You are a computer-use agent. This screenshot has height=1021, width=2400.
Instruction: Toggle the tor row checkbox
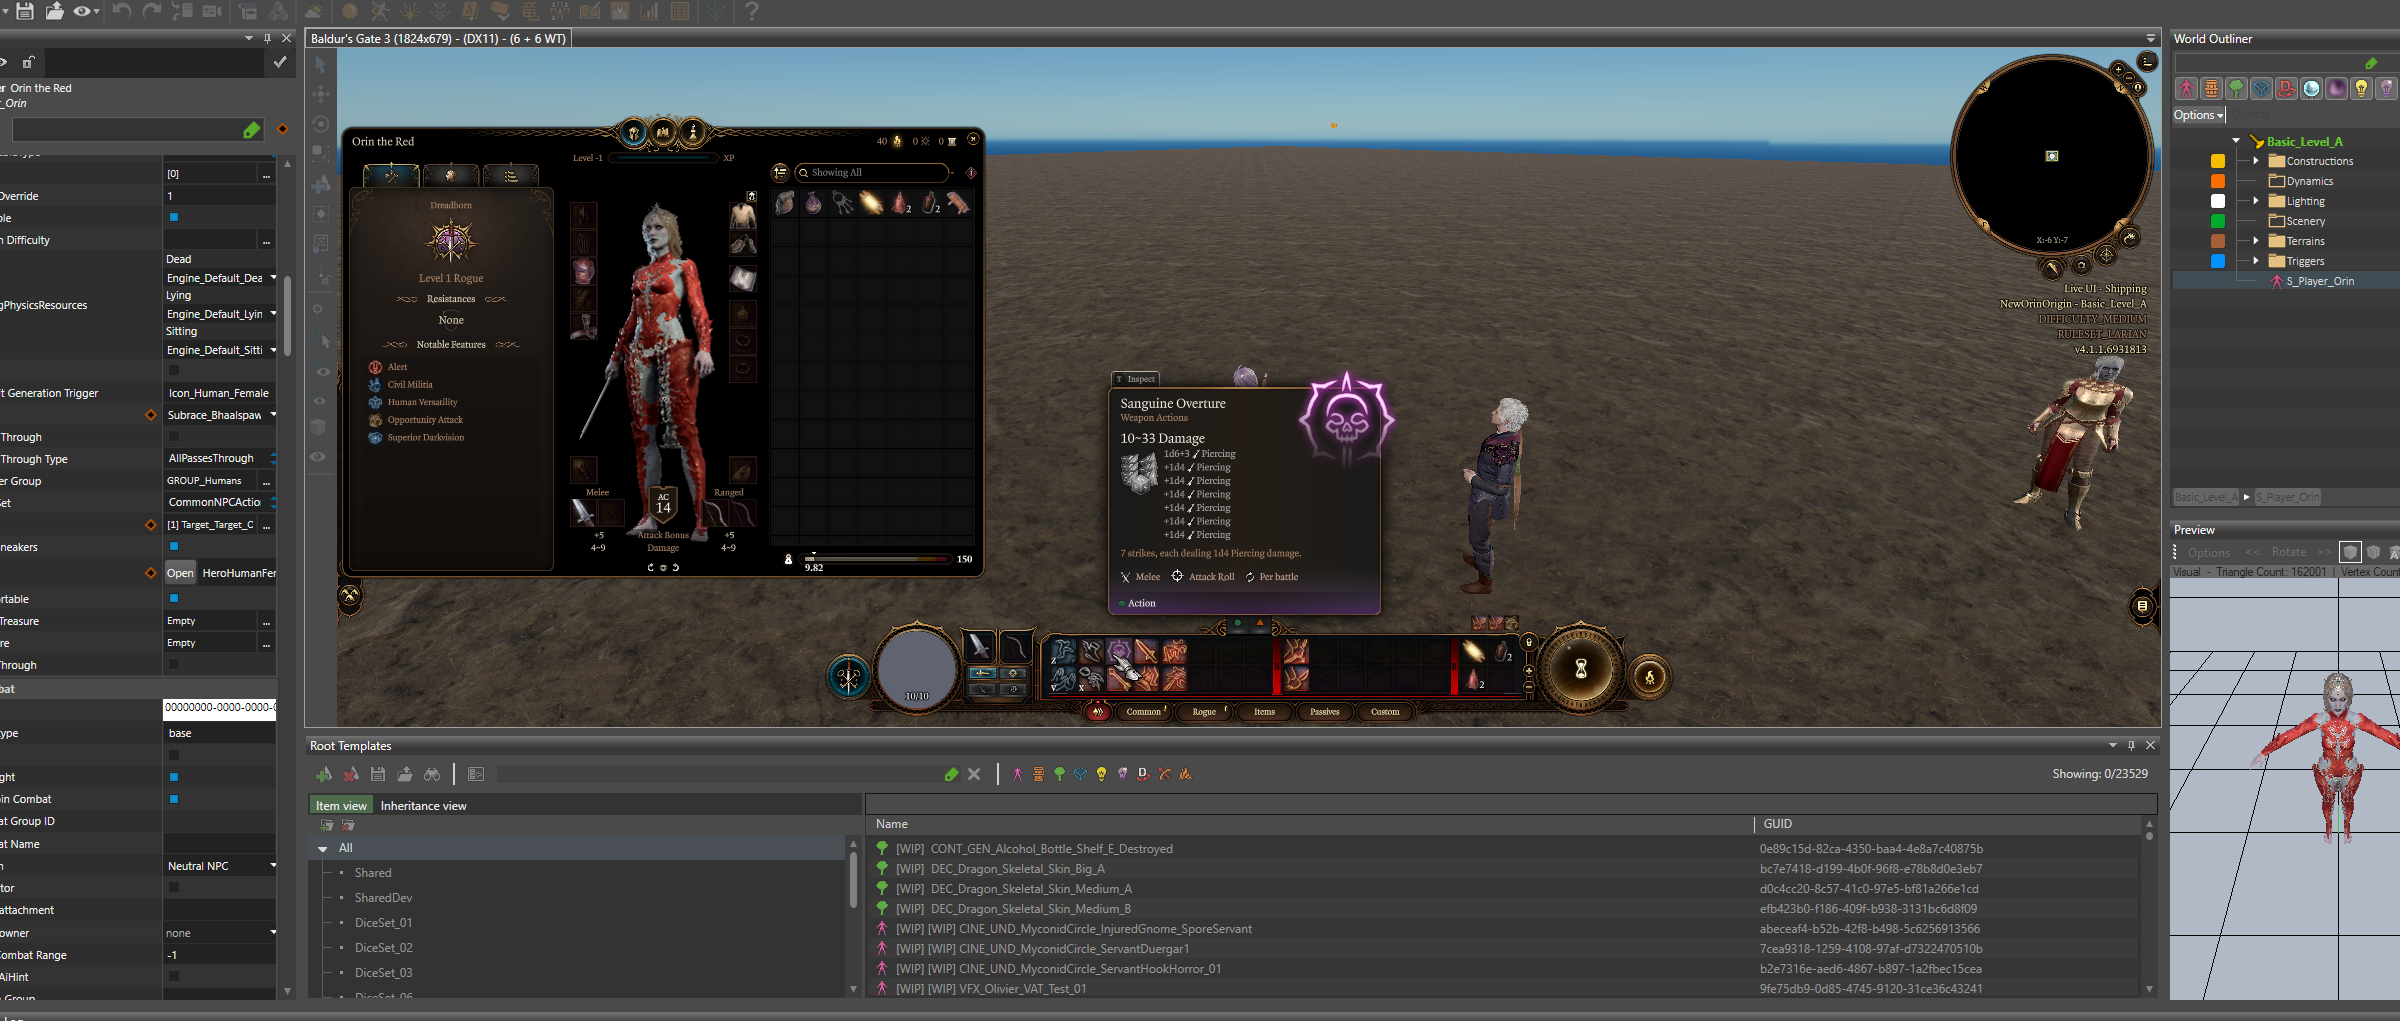174,887
